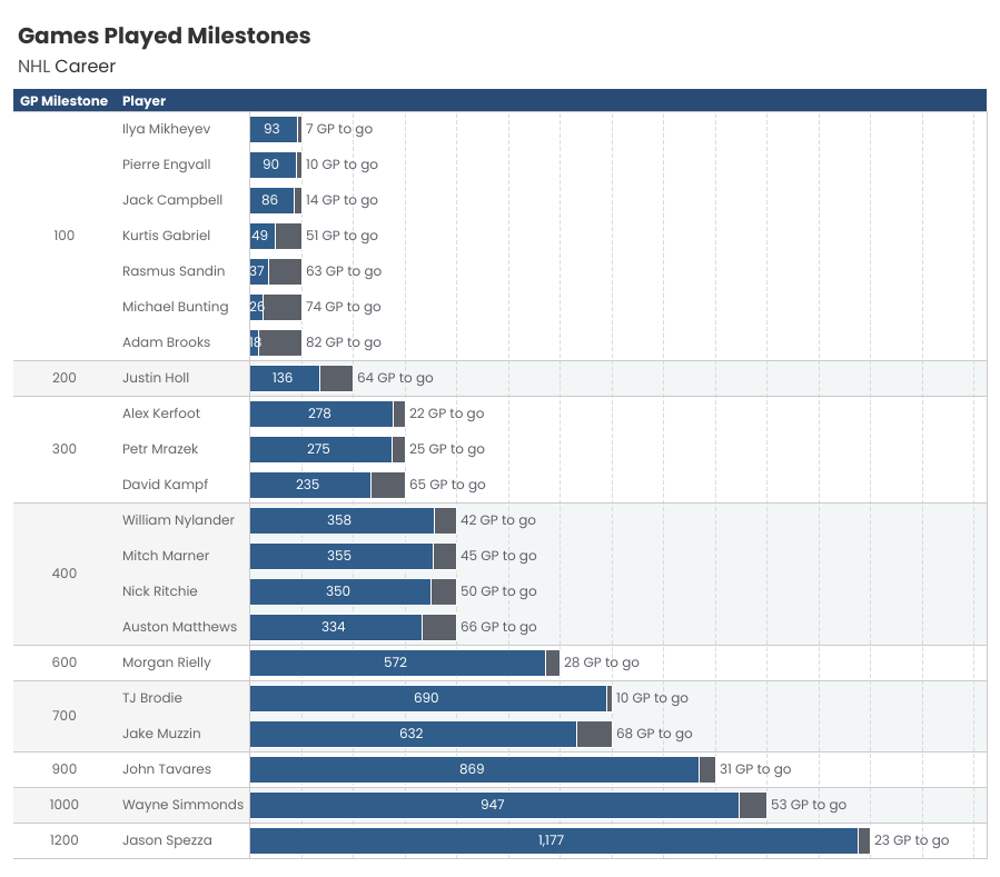Click the 355 games played bar
The width and height of the screenshot is (1000, 877).
coord(341,556)
